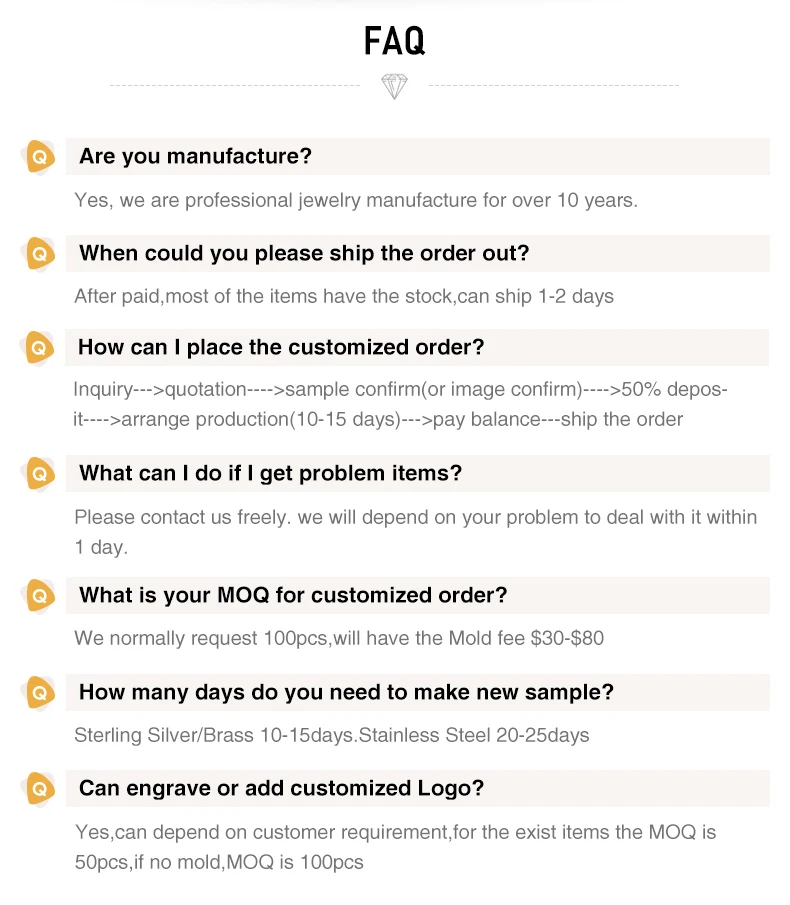
Task: Select "Can engrave or add customized Logo?" question
Action: (x=281, y=788)
